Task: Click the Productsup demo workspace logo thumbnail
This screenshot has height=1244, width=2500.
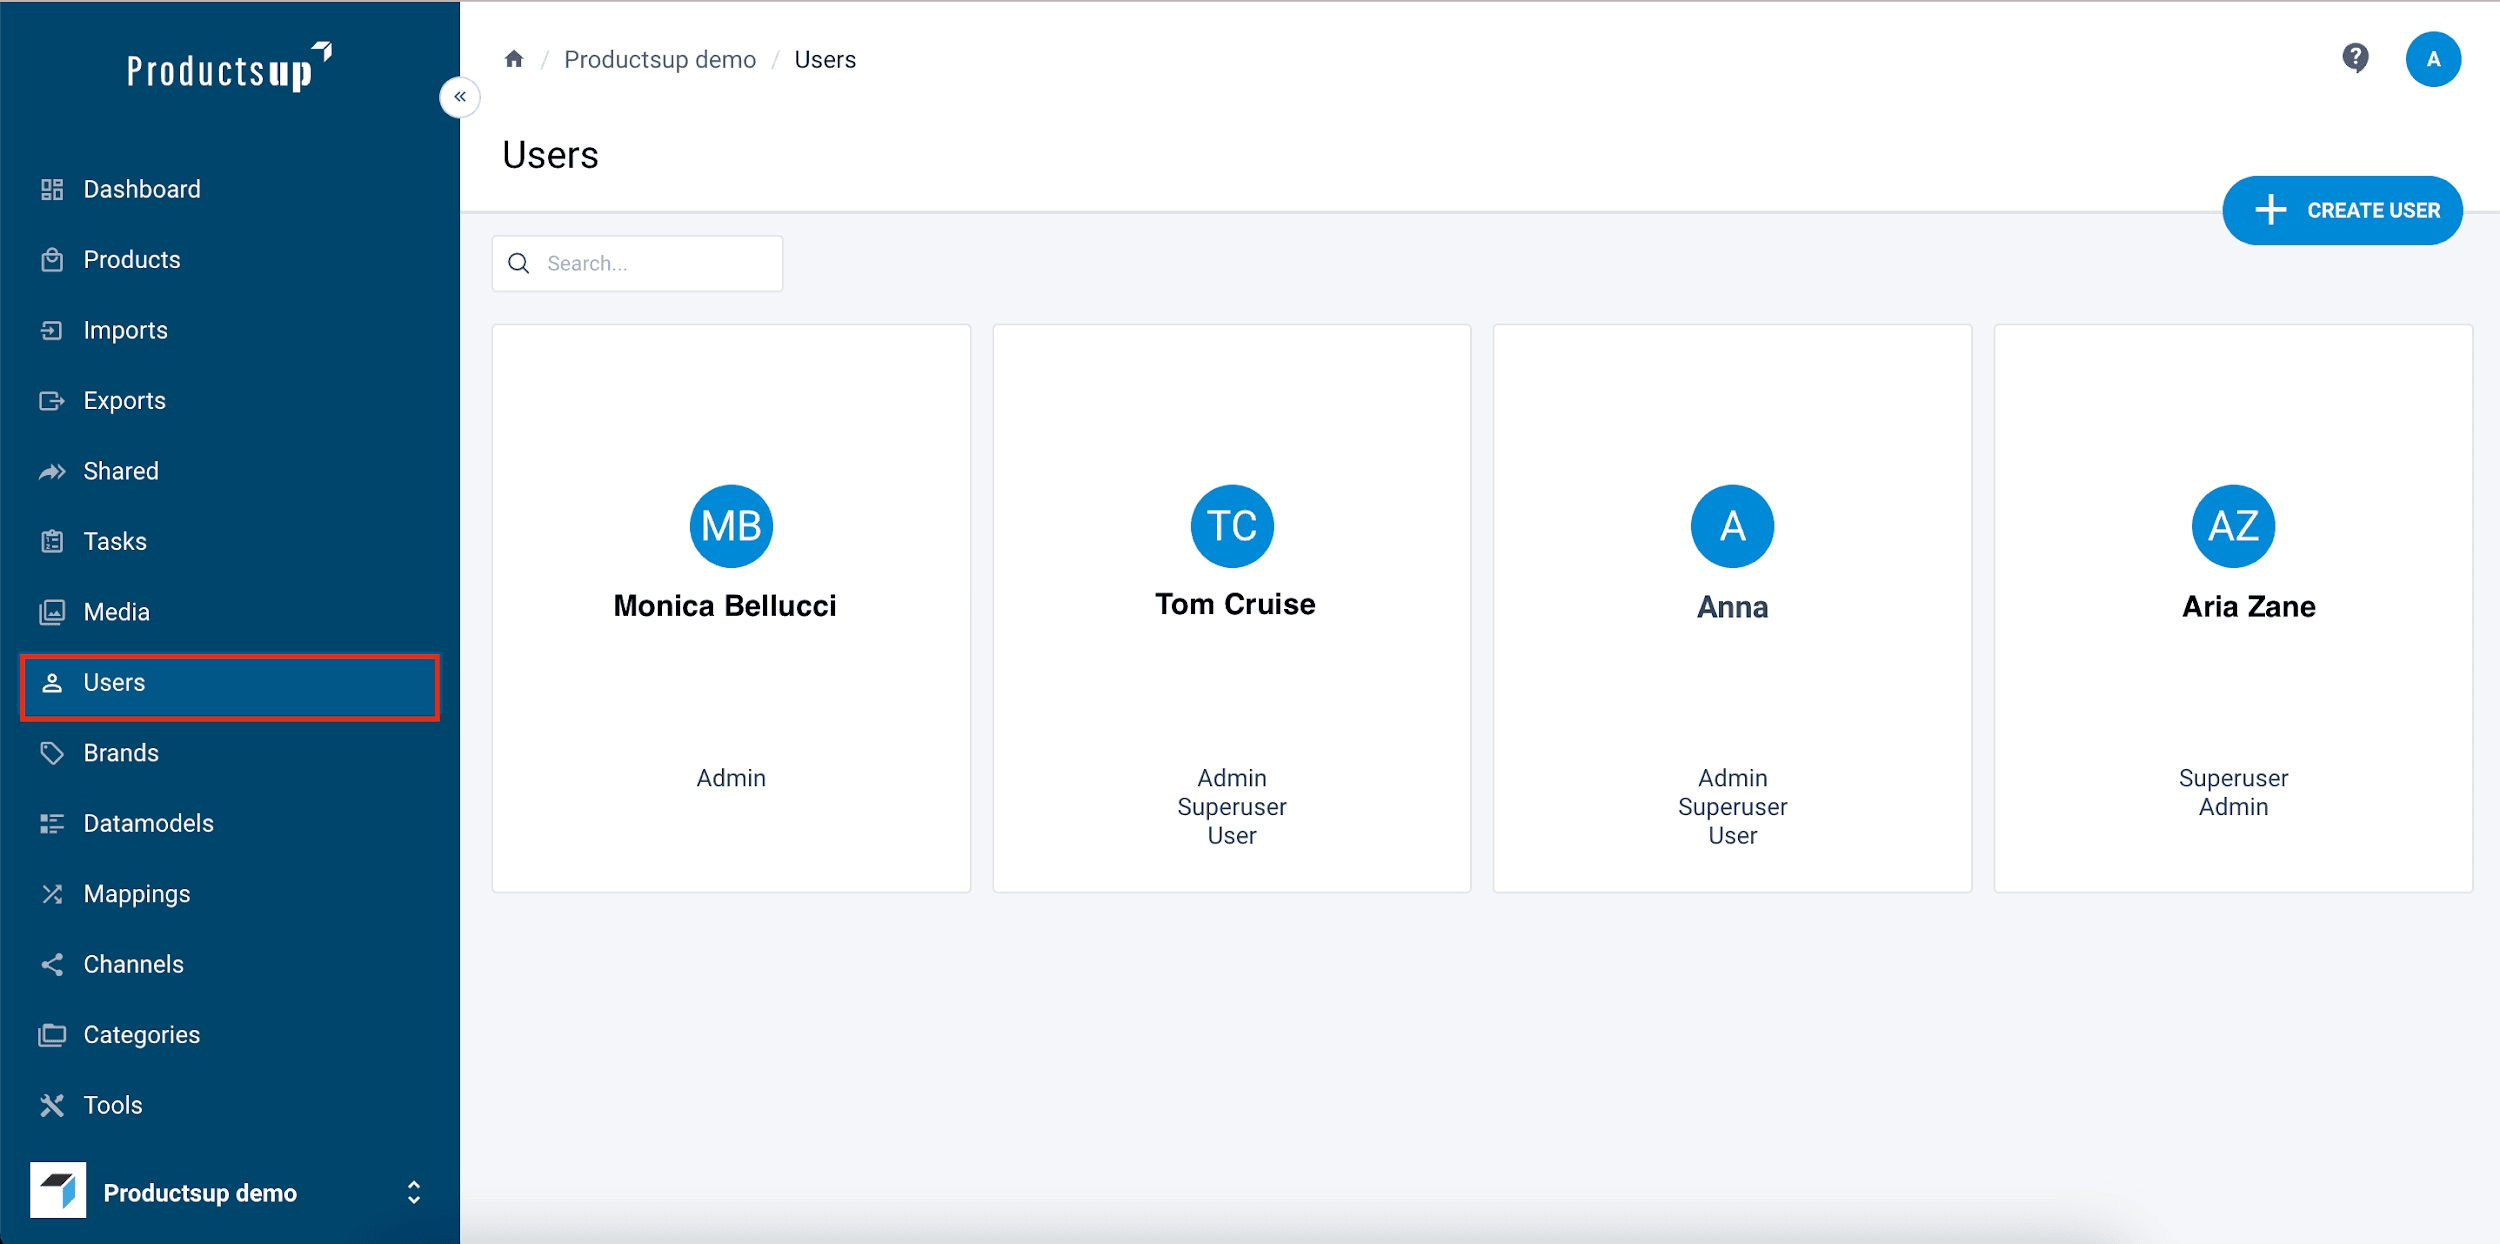Action: 58,1190
